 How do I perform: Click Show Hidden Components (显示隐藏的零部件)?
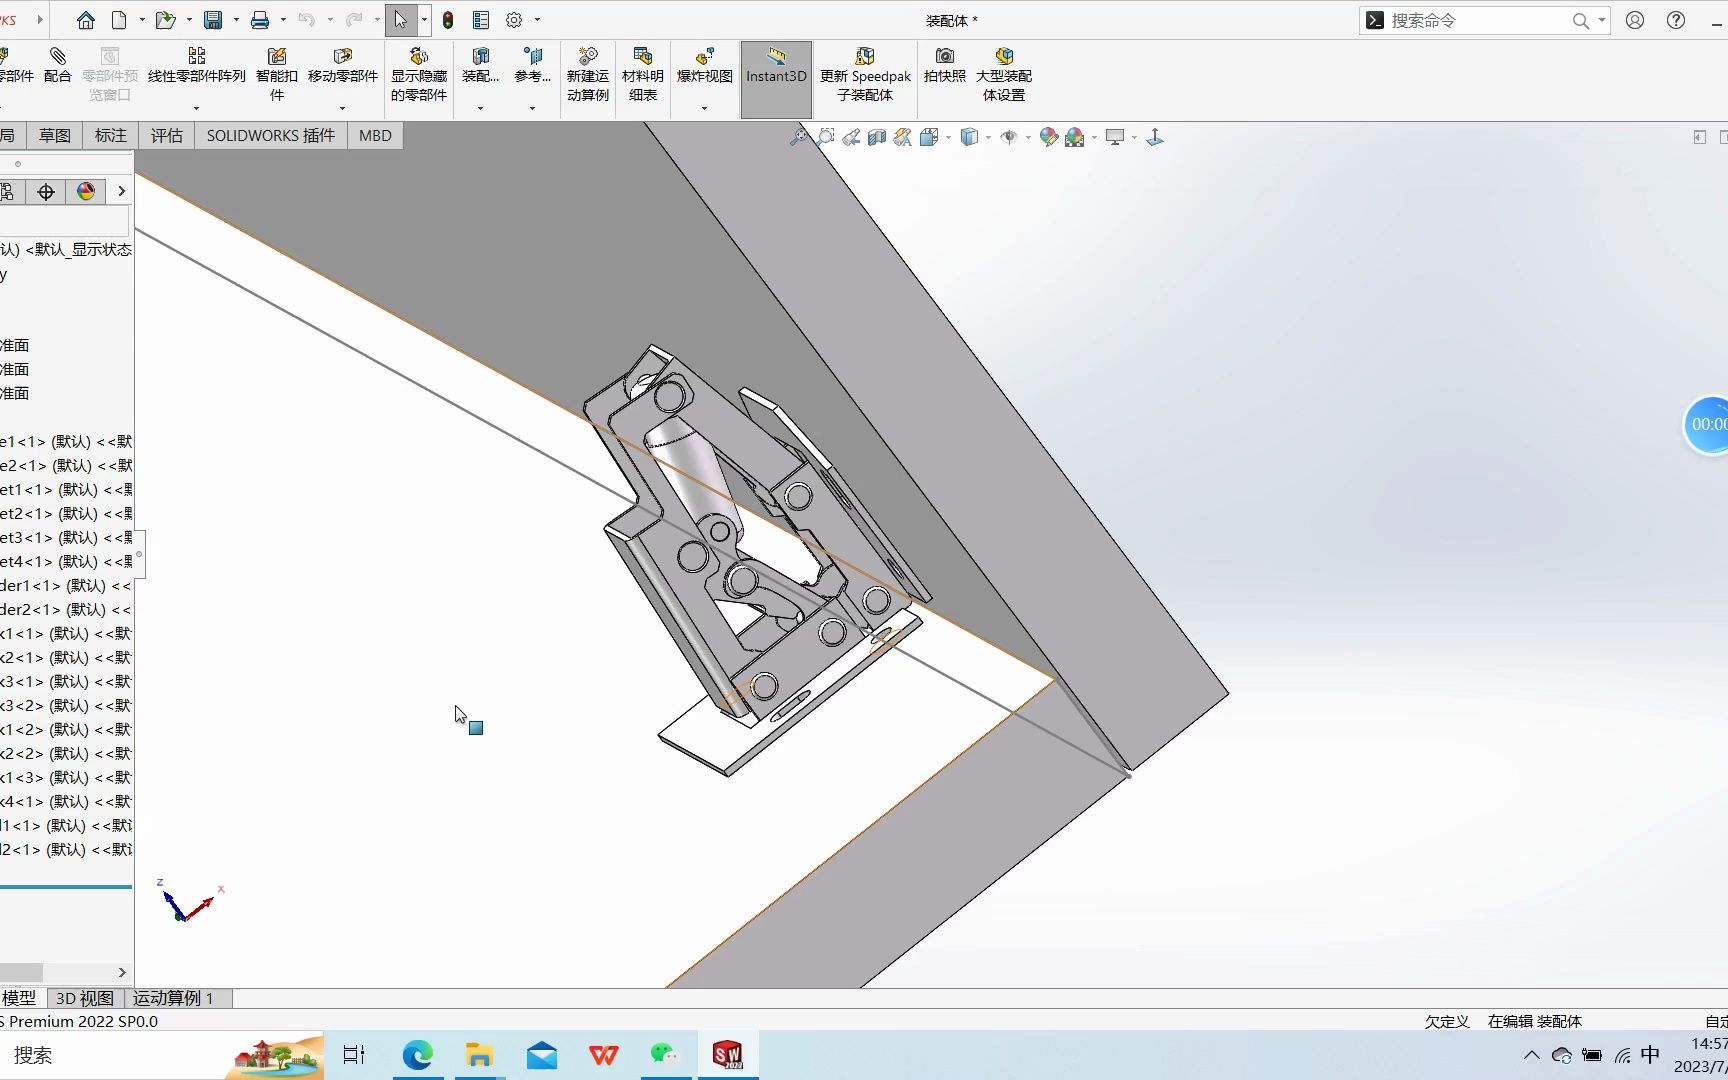419,74
